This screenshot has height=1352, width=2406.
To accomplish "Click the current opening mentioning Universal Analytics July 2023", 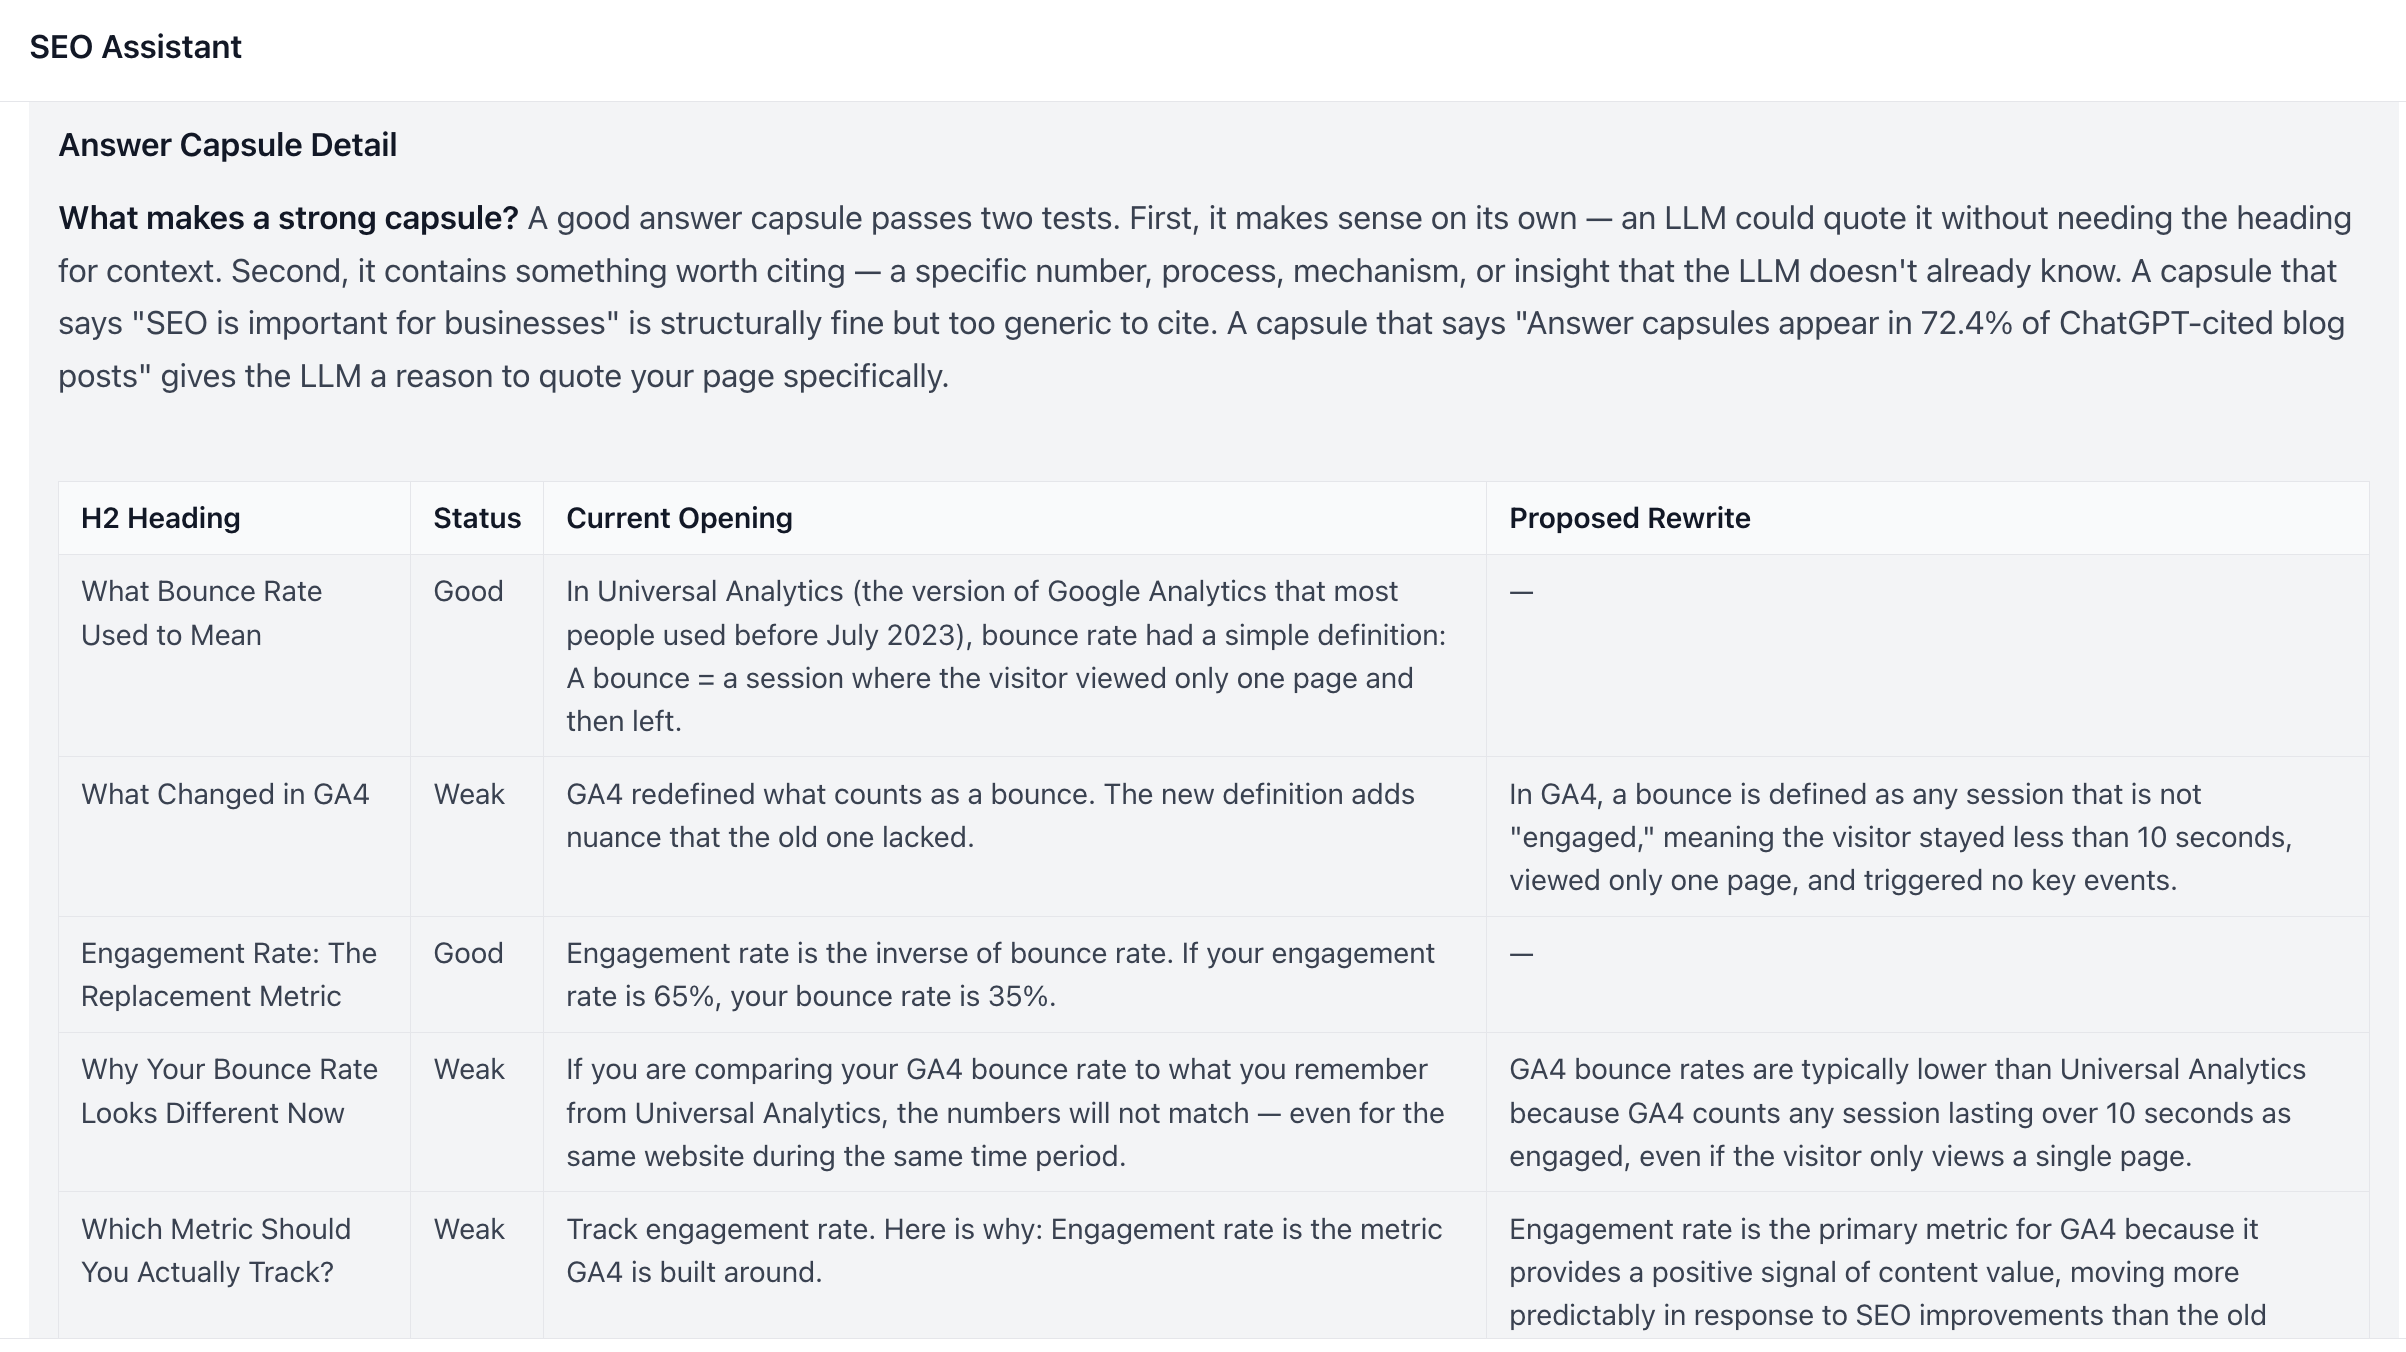I will (x=1006, y=656).
